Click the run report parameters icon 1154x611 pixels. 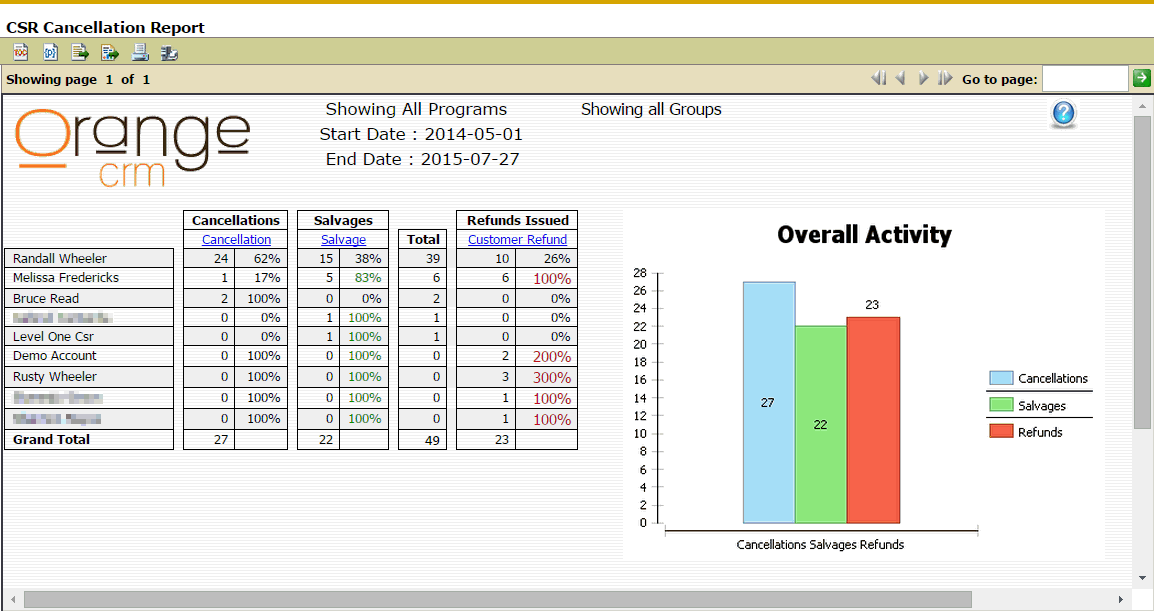coord(50,53)
